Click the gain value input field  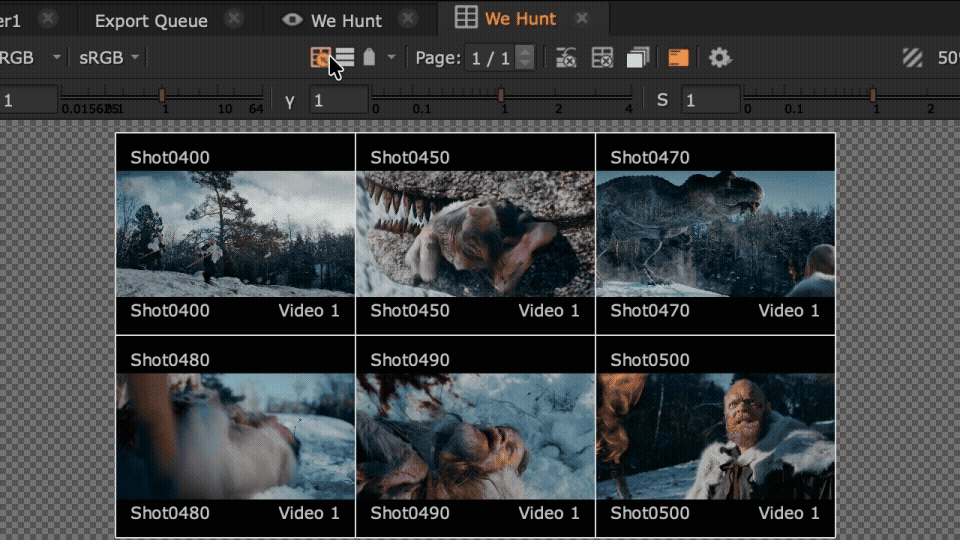(x=28, y=100)
